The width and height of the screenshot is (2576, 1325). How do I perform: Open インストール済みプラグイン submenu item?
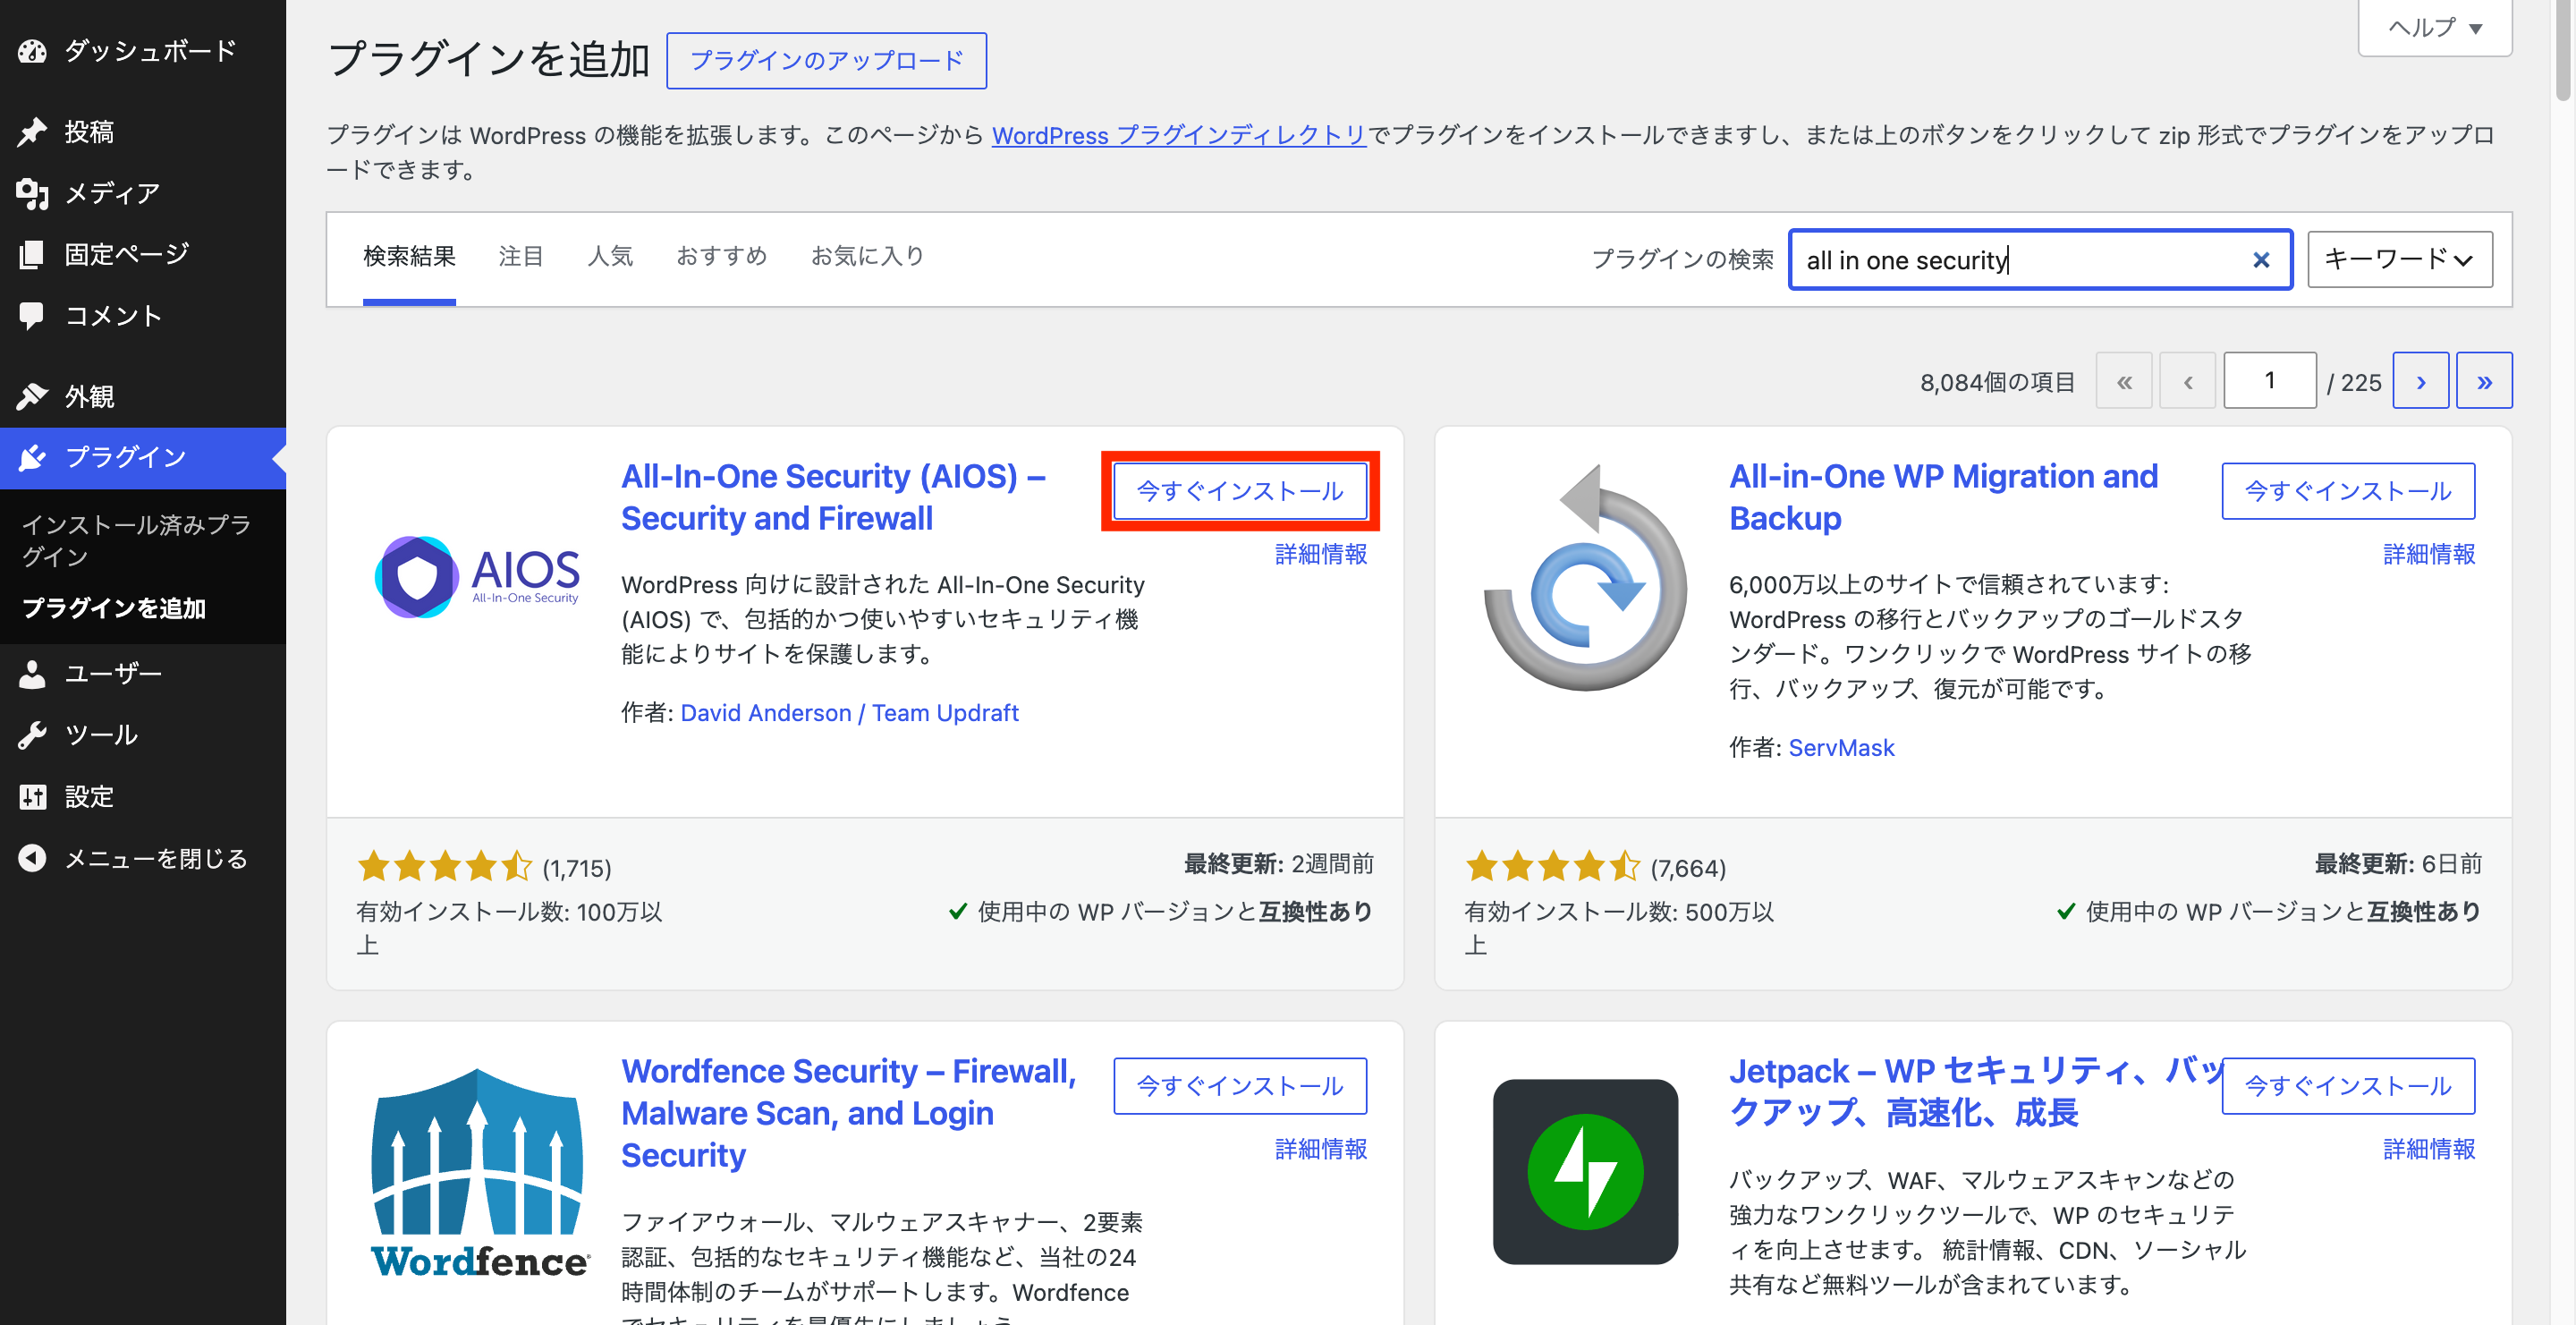(136, 540)
